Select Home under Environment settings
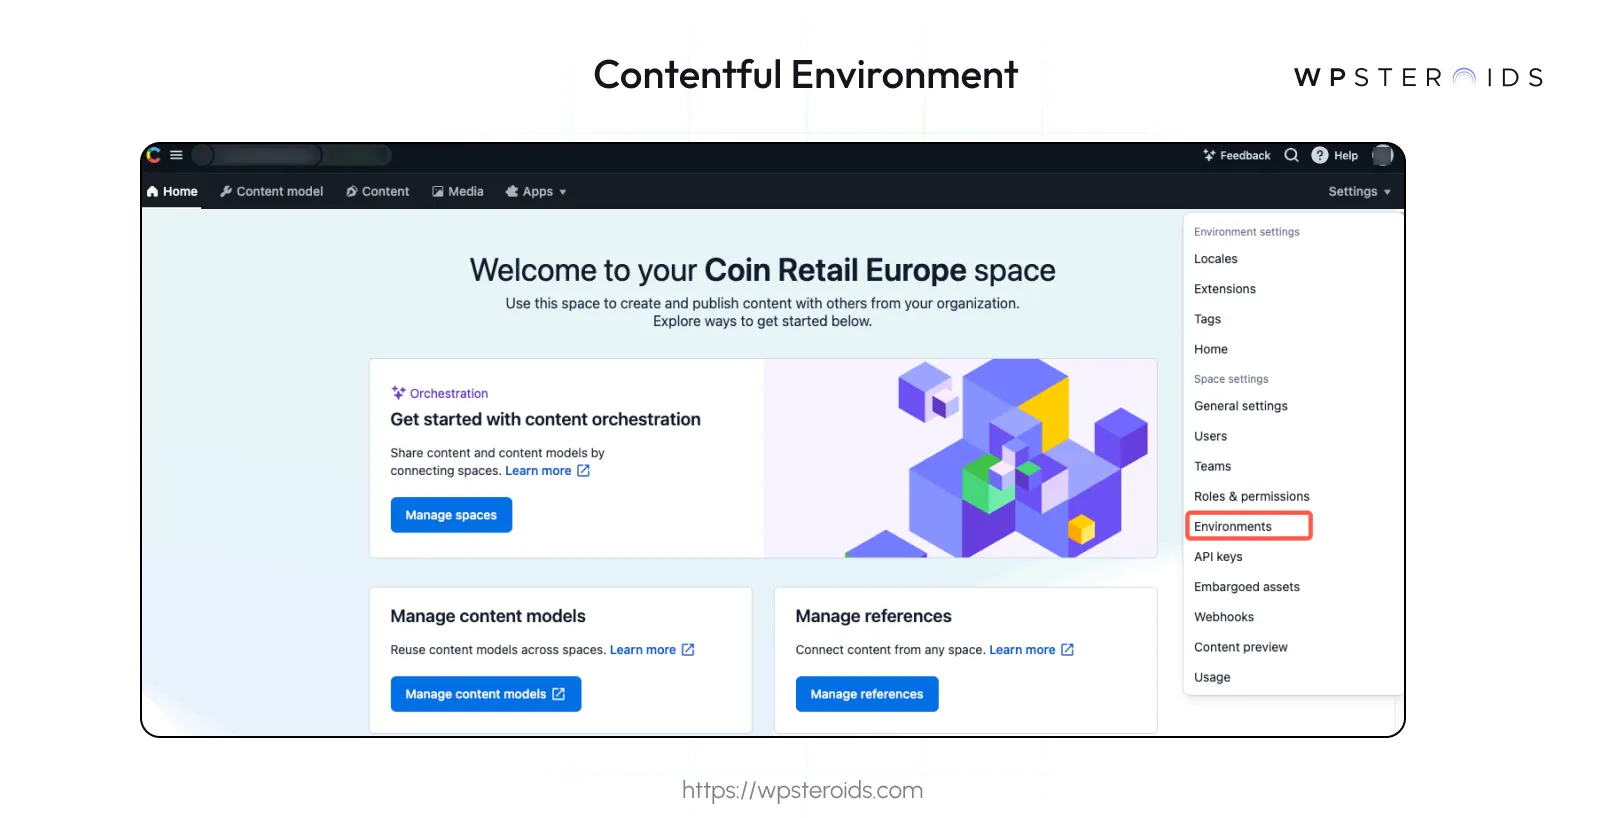Image resolution: width=1612 pixels, height=818 pixels. 1210,349
